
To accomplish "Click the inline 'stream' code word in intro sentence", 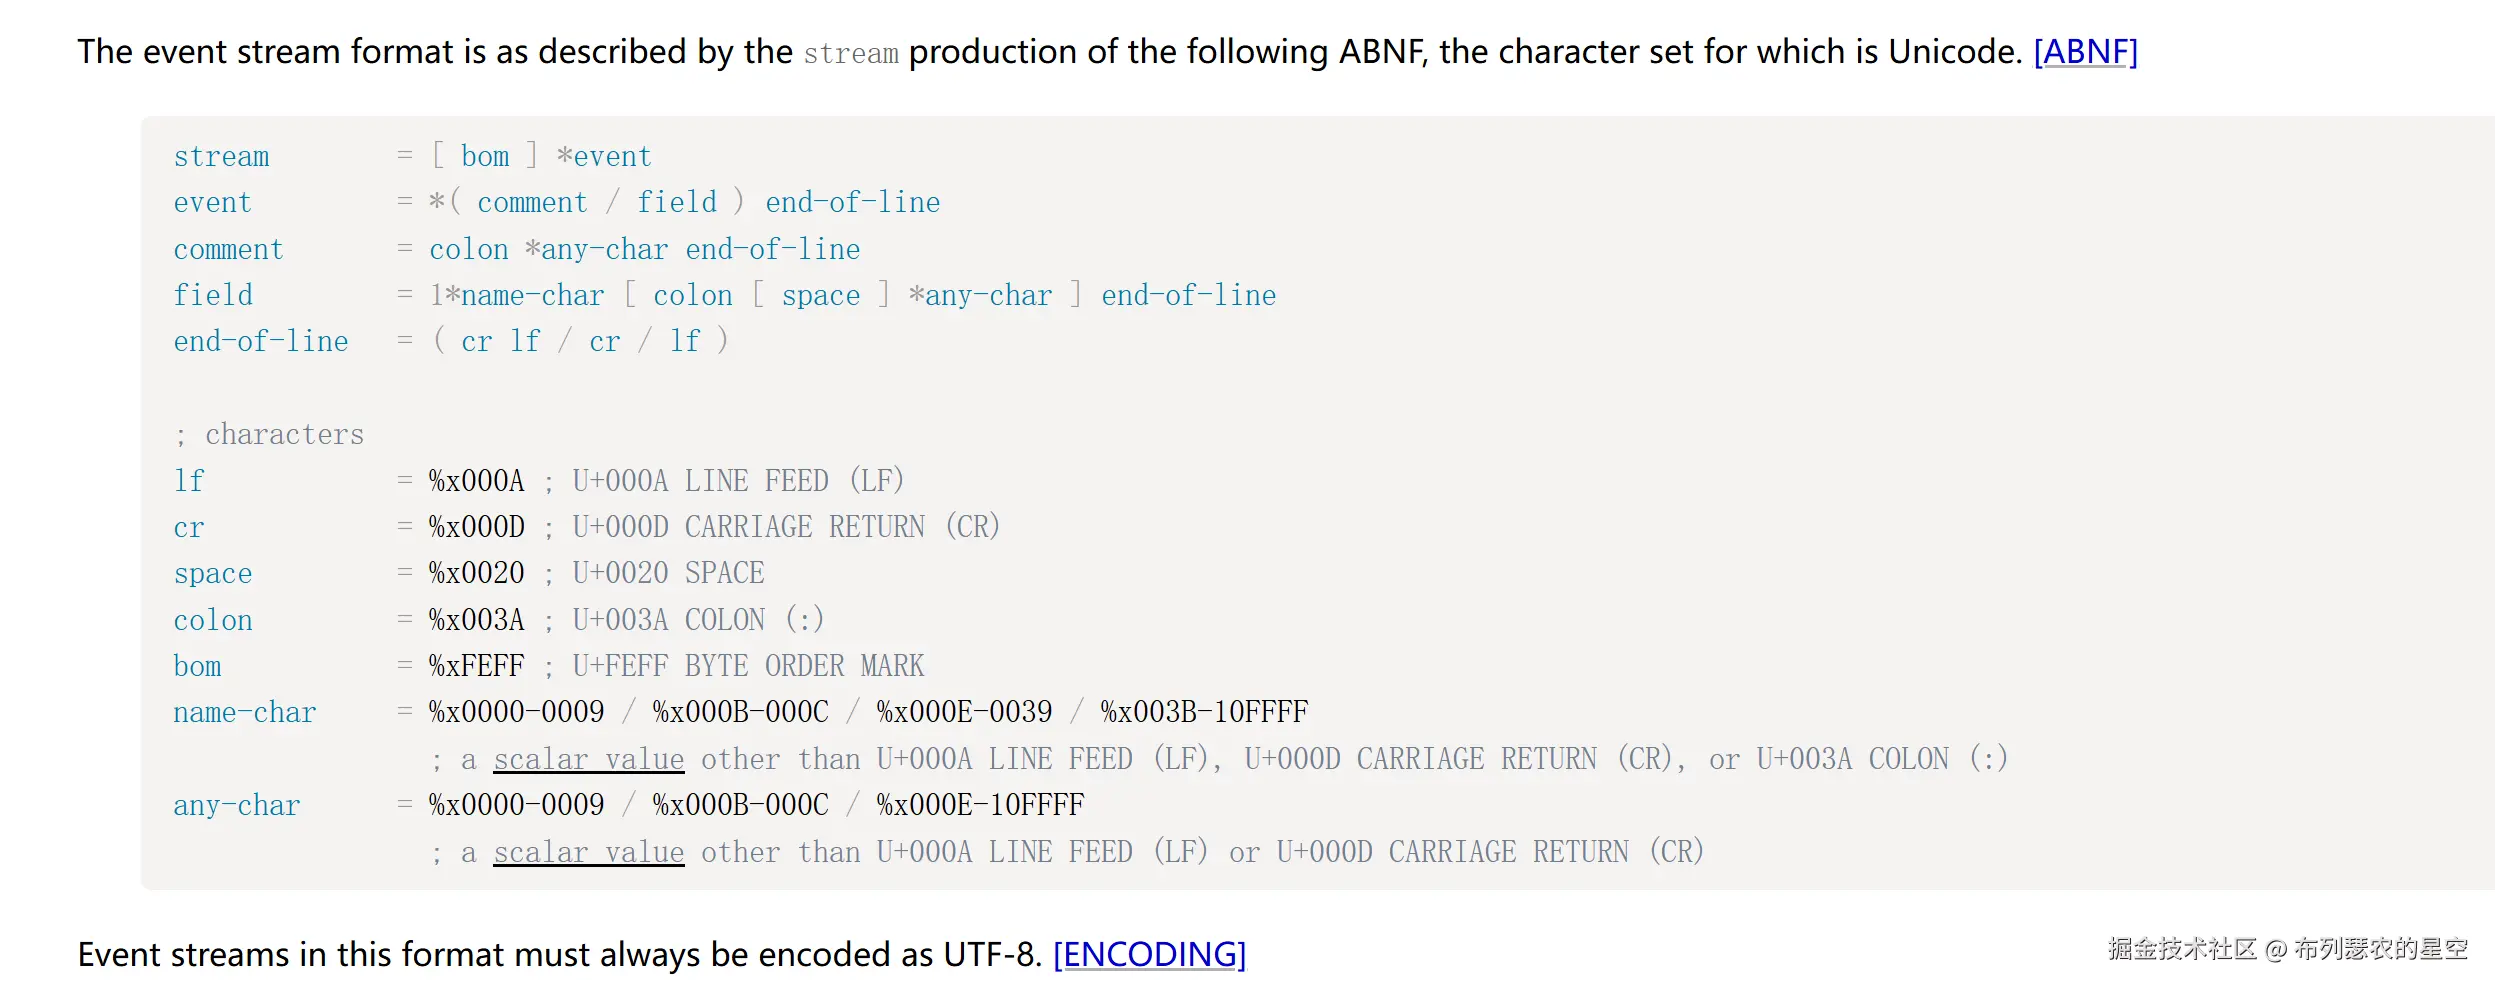I will pyautogui.click(x=851, y=53).
